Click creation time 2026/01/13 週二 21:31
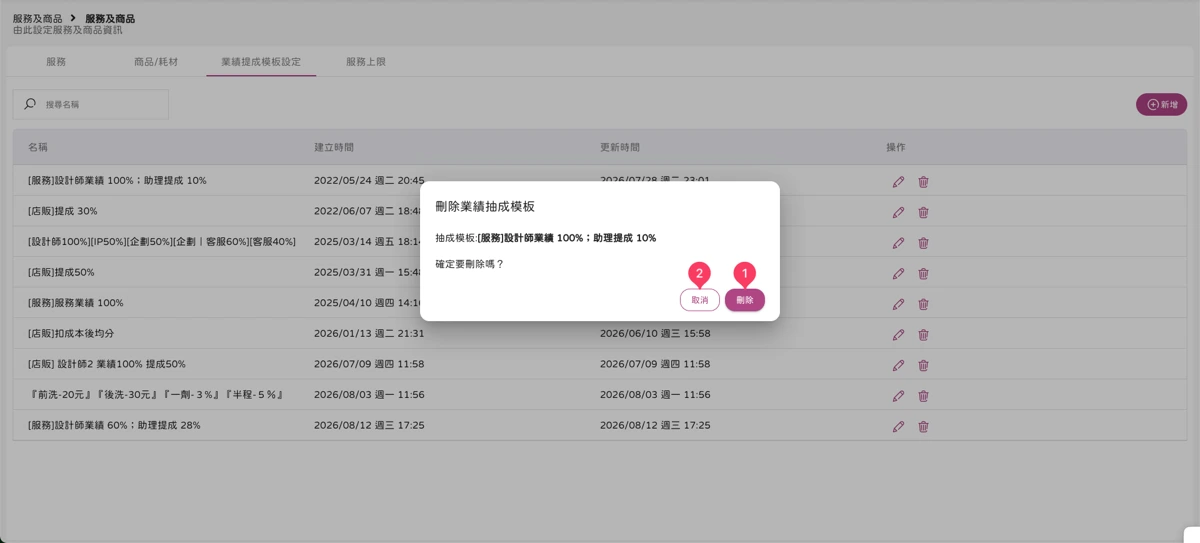 tap(369, 334)
